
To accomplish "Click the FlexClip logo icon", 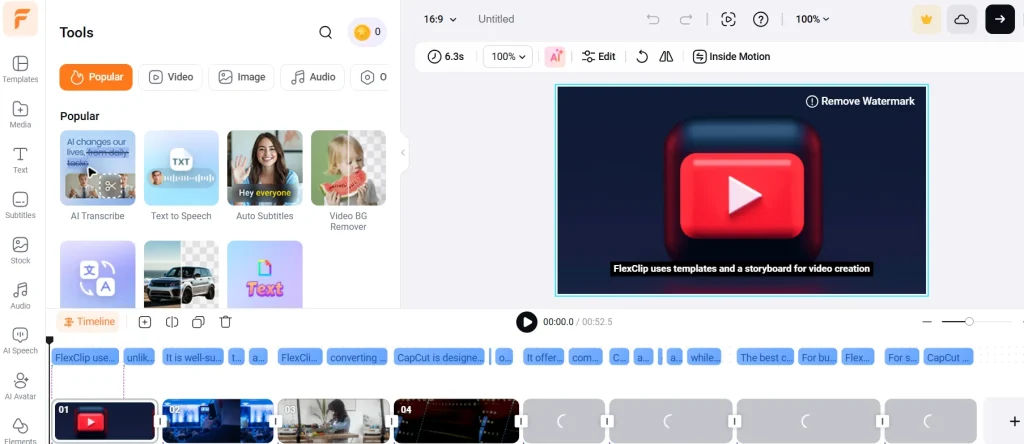I will click(20, 19).
